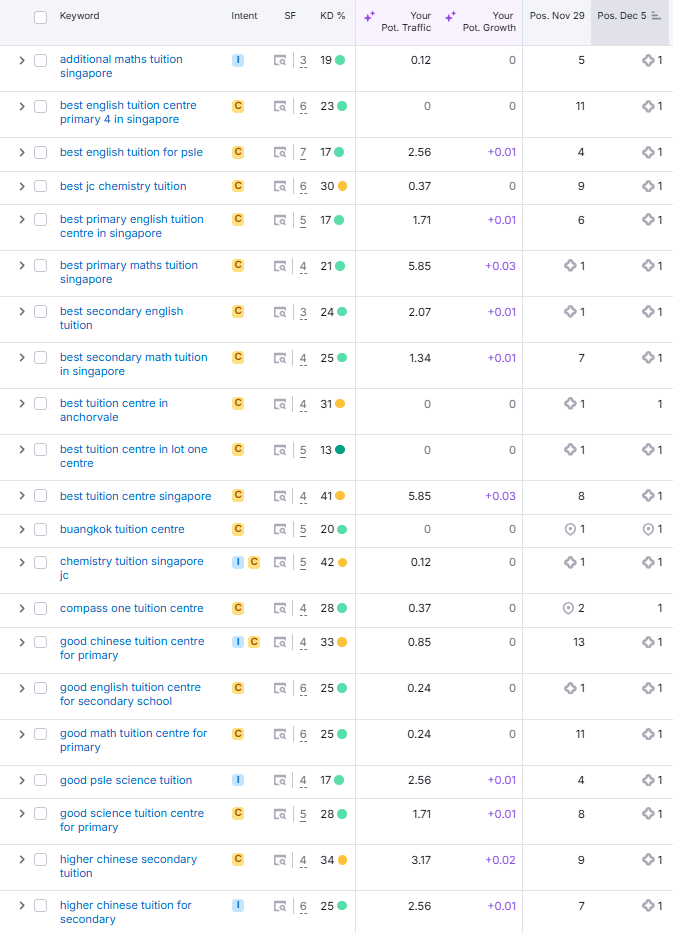
Task: Expand the higher chinese secondary tuition row
Action: (x=21, y=860)
